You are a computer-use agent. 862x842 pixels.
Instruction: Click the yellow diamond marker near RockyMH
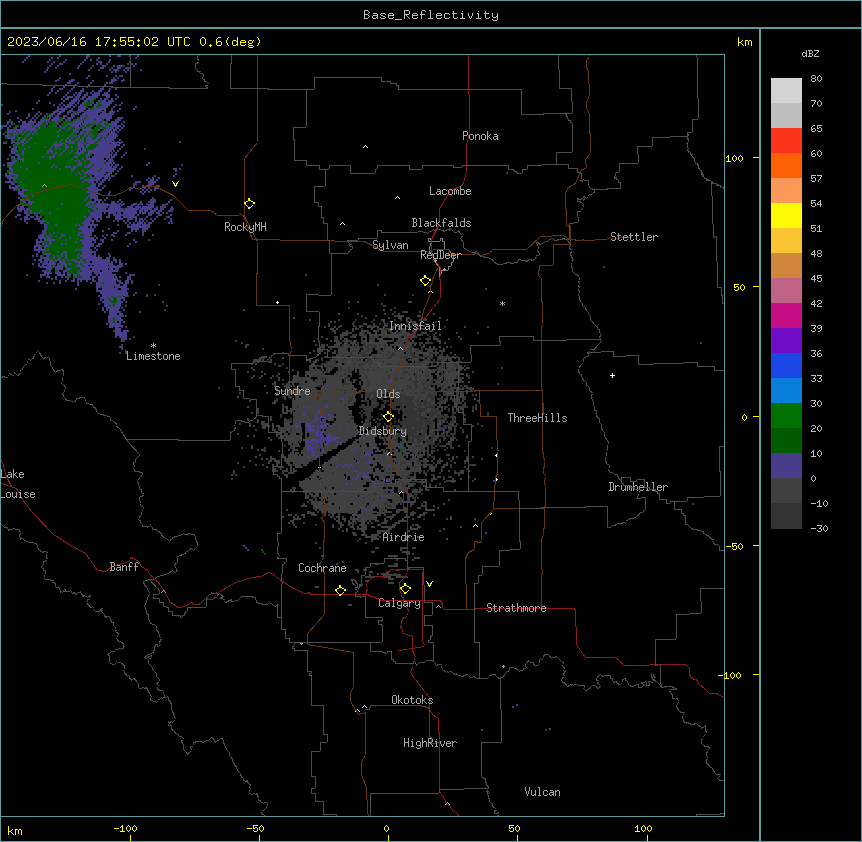[x=250, y=204]
